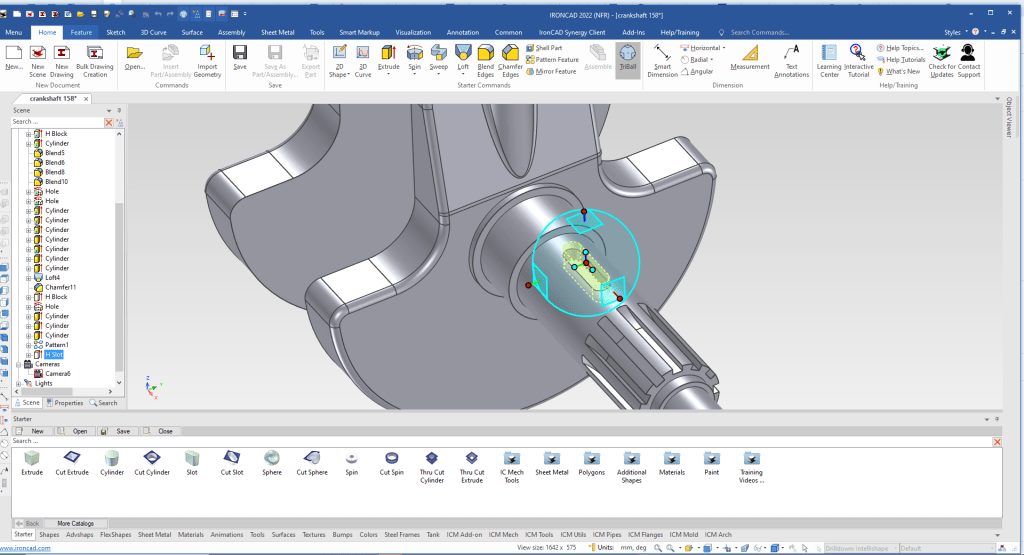This screenshot has height=555, width=1024.
Task: Open the Extrude dropdown in ribbon
Action: [x=388, y=73]
